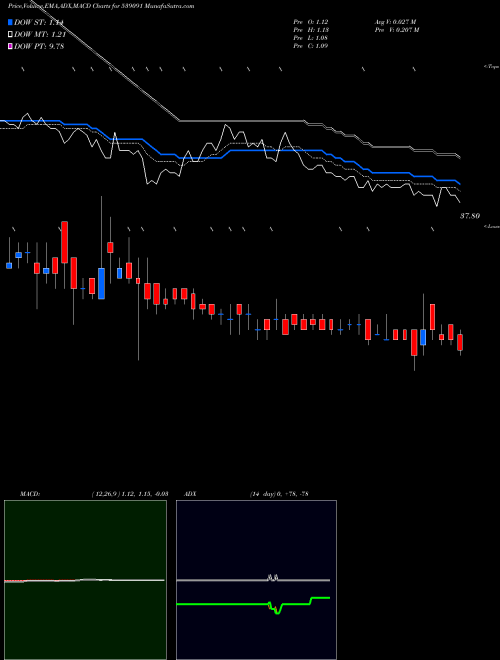Click the 'Avg V: 0.027 M' value

[395, 22]
